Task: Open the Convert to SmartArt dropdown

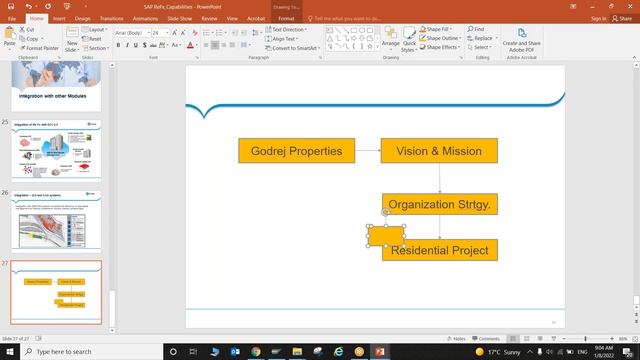Action: point(293,48)
